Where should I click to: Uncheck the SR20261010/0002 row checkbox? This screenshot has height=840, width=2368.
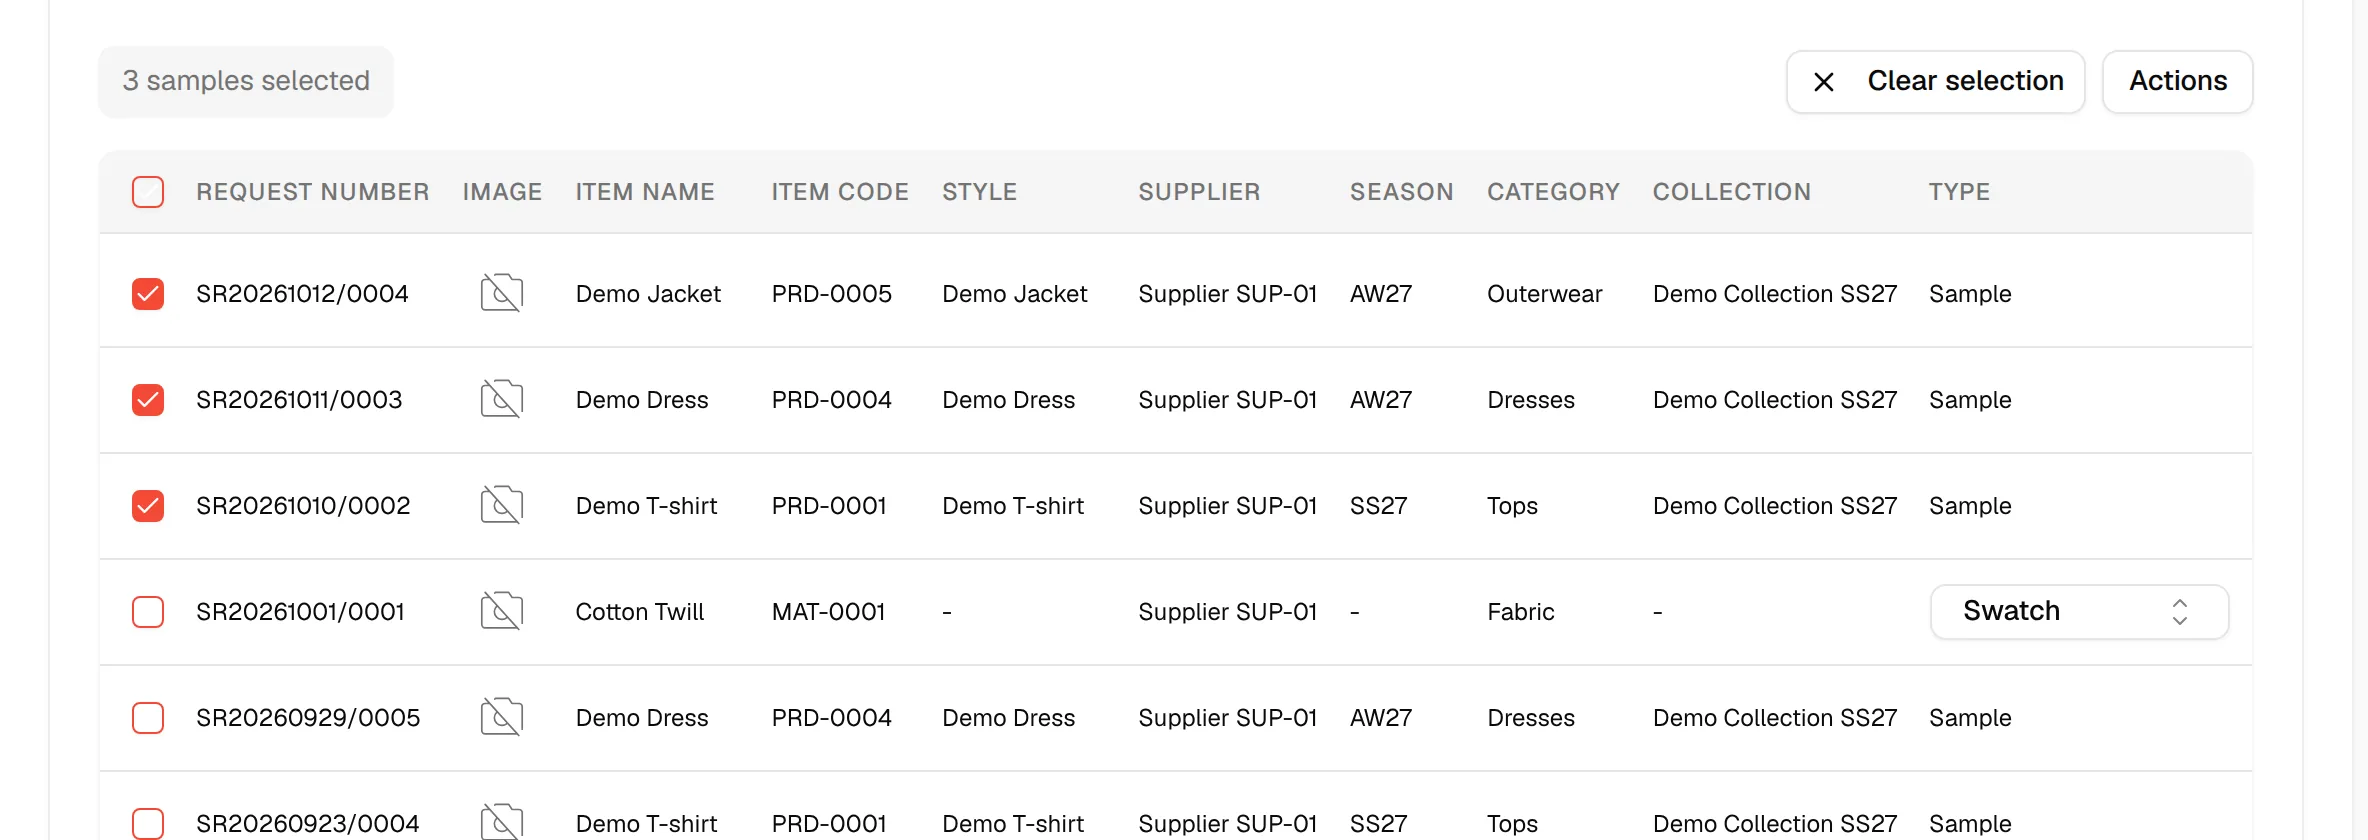tap(148, 506)
